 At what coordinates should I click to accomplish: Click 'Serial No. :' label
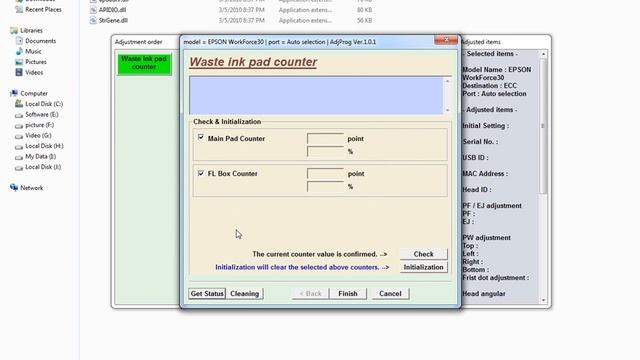pyautogui.click(x=480, y=142)
